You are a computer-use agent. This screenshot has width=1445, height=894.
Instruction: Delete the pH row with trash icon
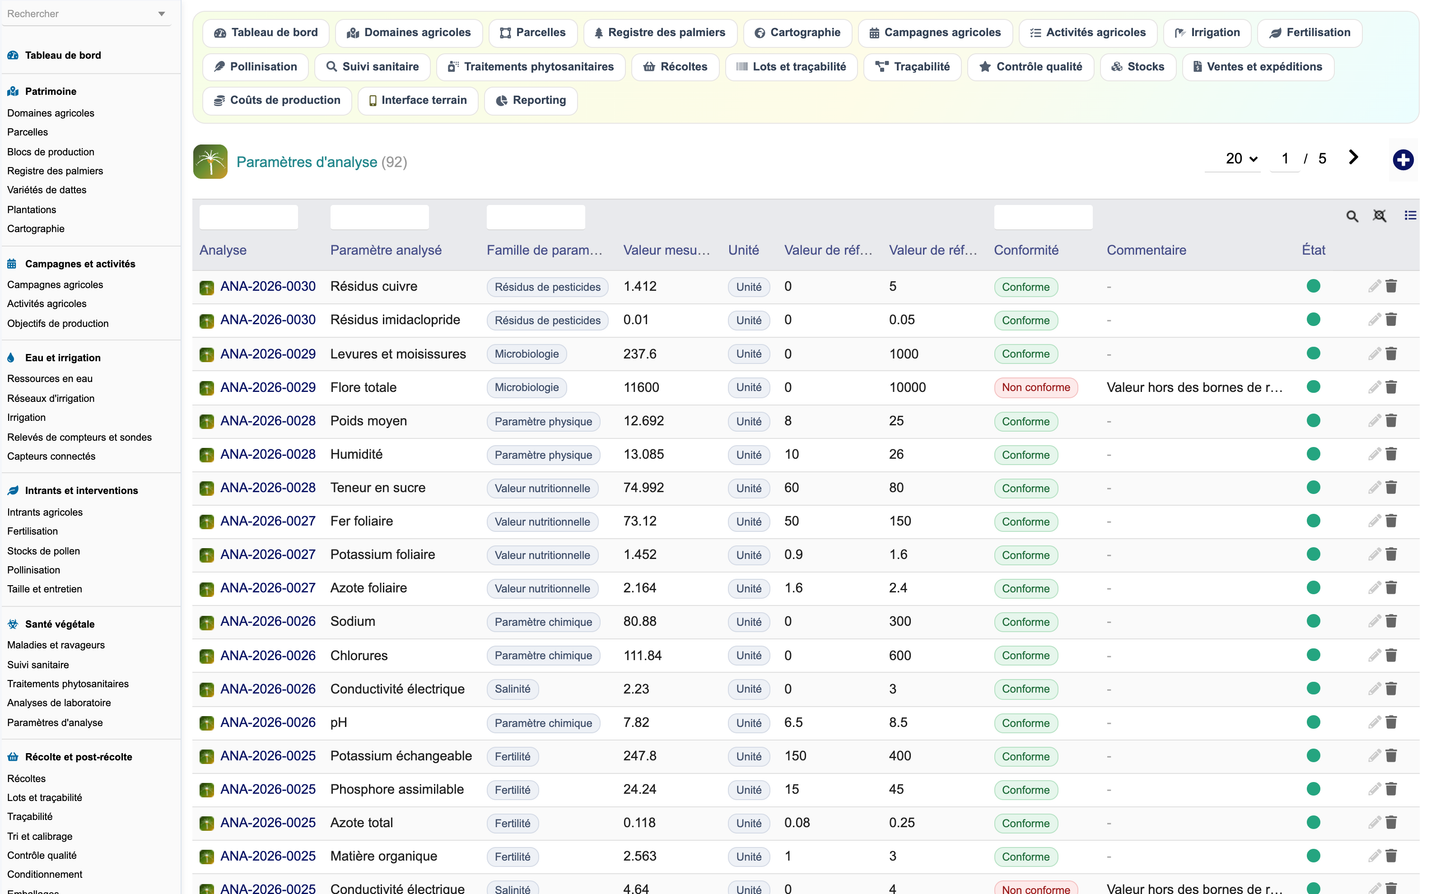point(1391,722)
